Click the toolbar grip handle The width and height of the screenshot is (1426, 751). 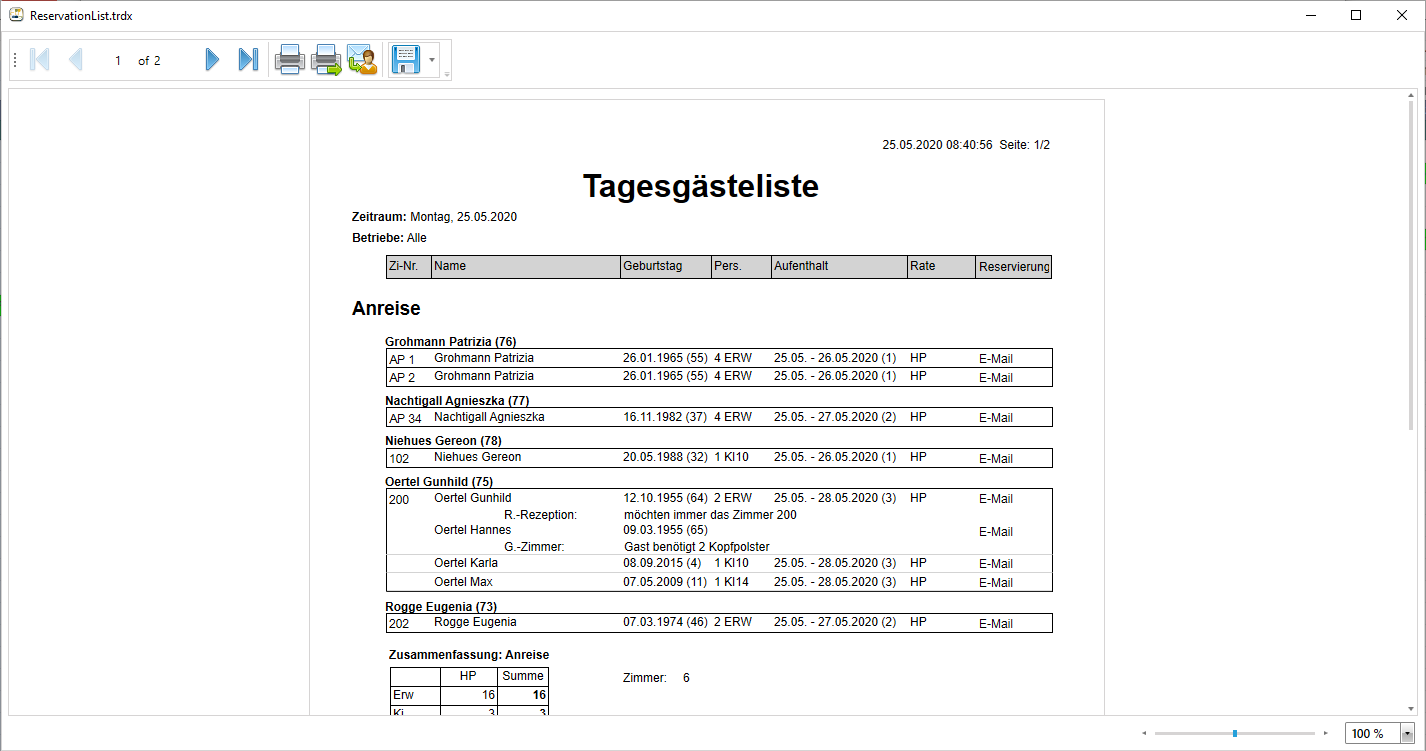[15, 60]
